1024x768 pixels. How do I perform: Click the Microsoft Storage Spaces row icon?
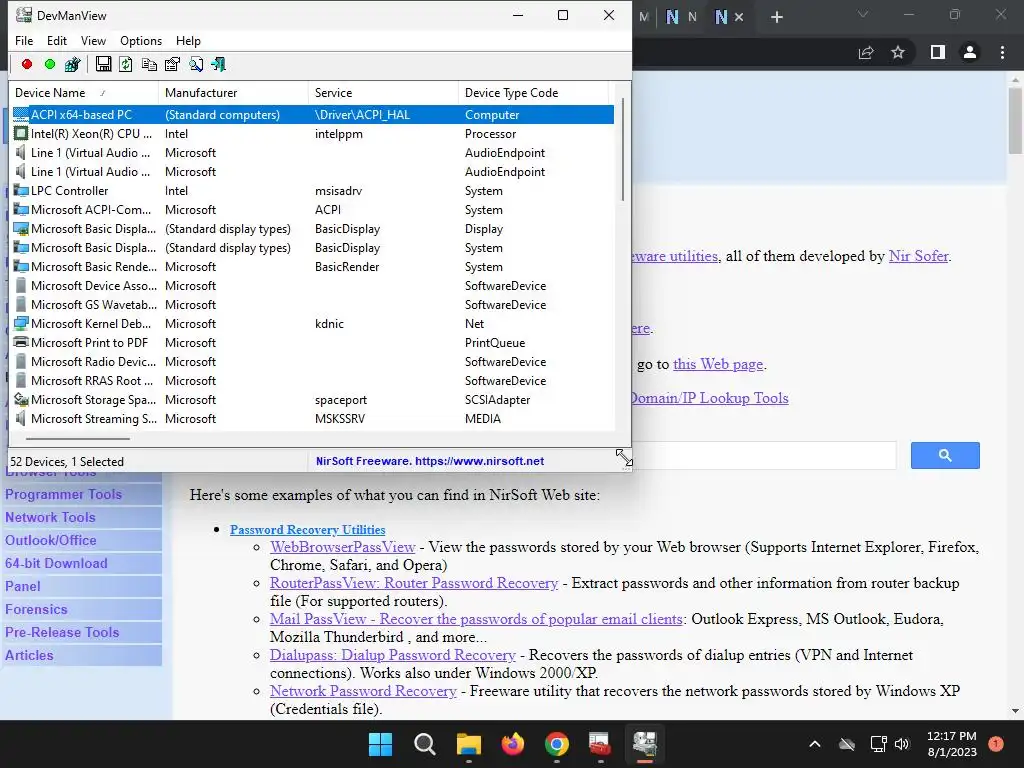click(21, 399)
